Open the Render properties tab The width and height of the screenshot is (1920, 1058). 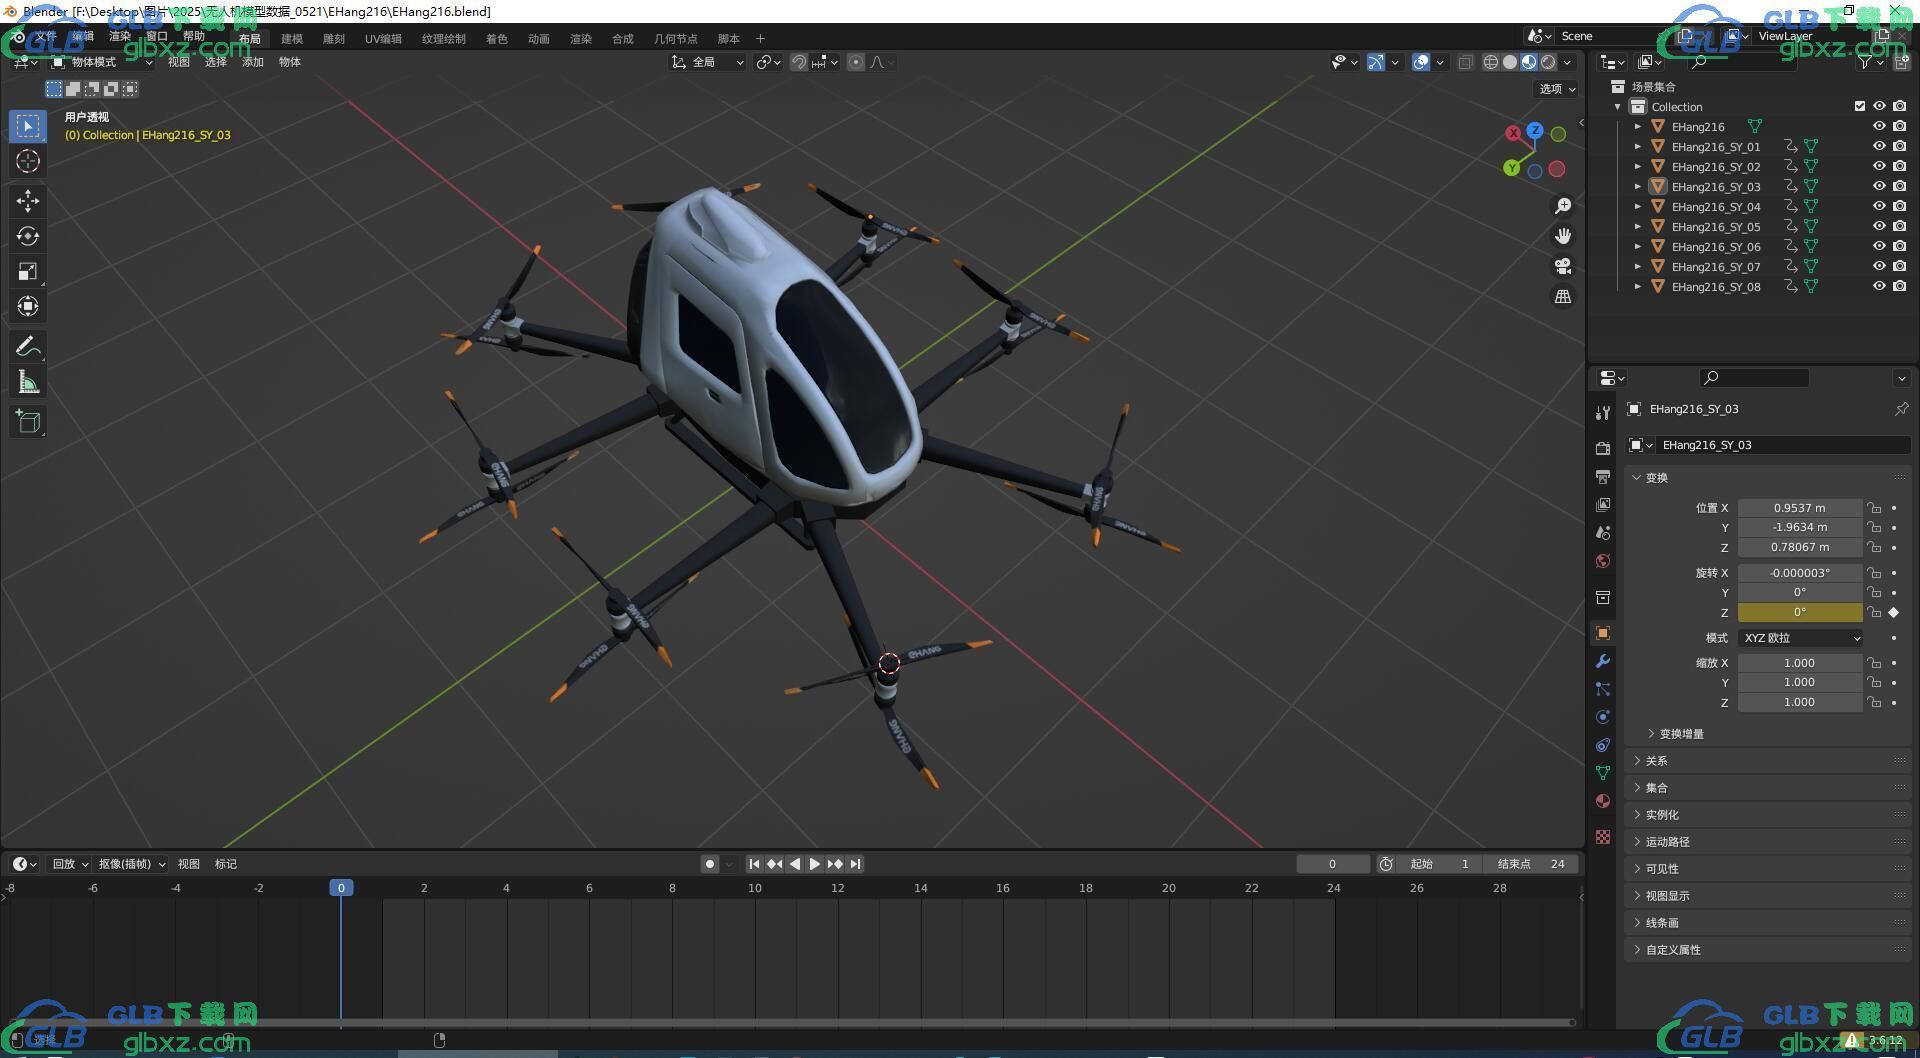[x=1603, y=448]
